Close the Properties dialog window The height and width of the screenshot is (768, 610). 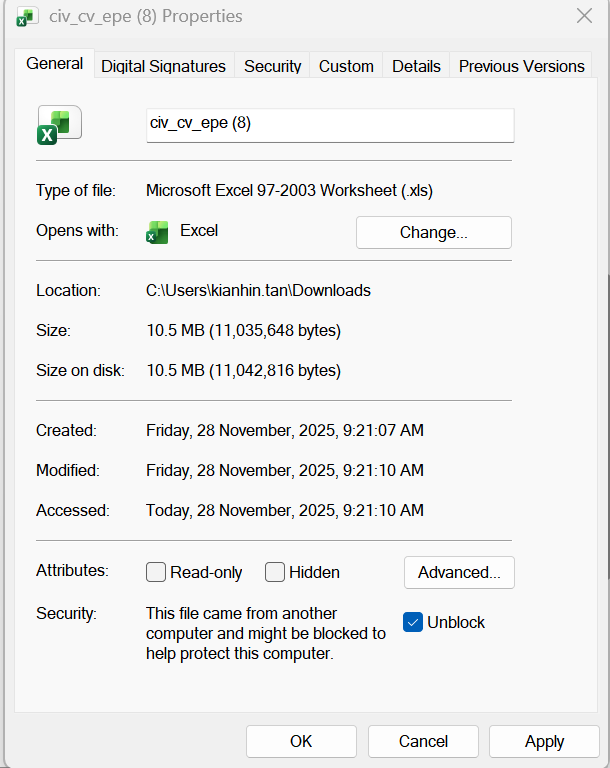click(584, 17)
